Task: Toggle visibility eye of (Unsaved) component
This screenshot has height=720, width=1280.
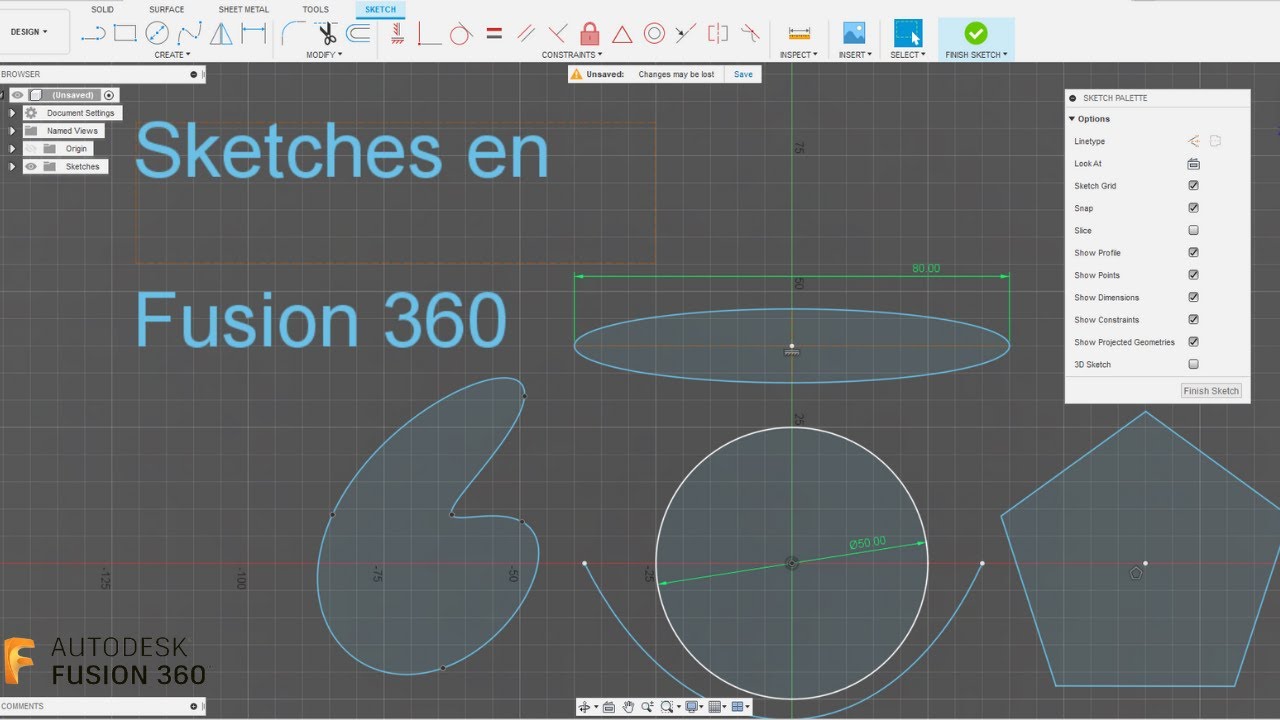Action: (x=16, y=95)
